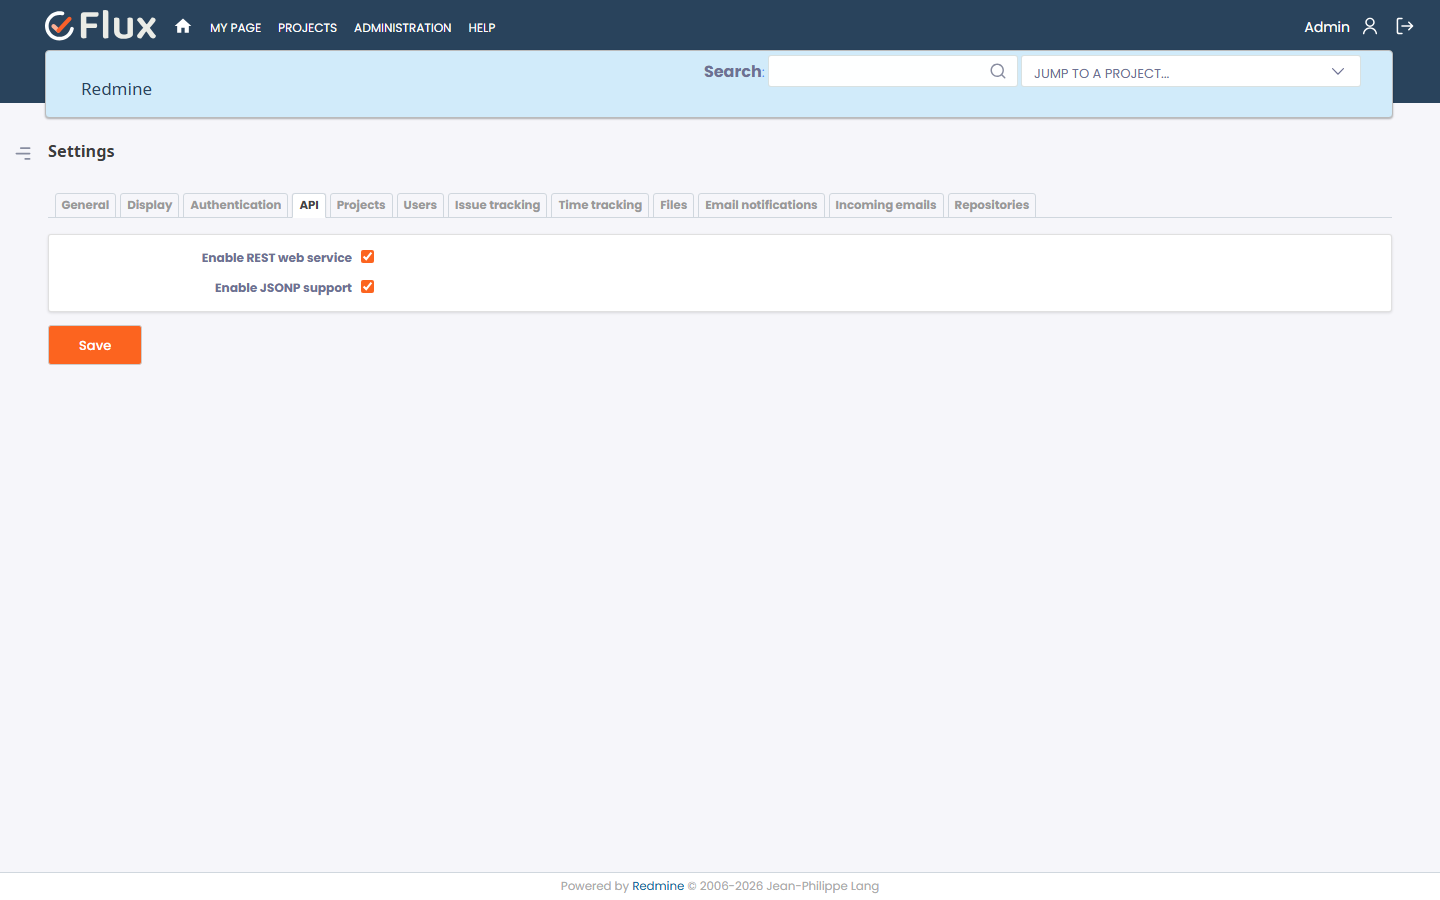Uncheck Enable JSONP support
This screenshot has height=900, width=1440.
(368, 287)
